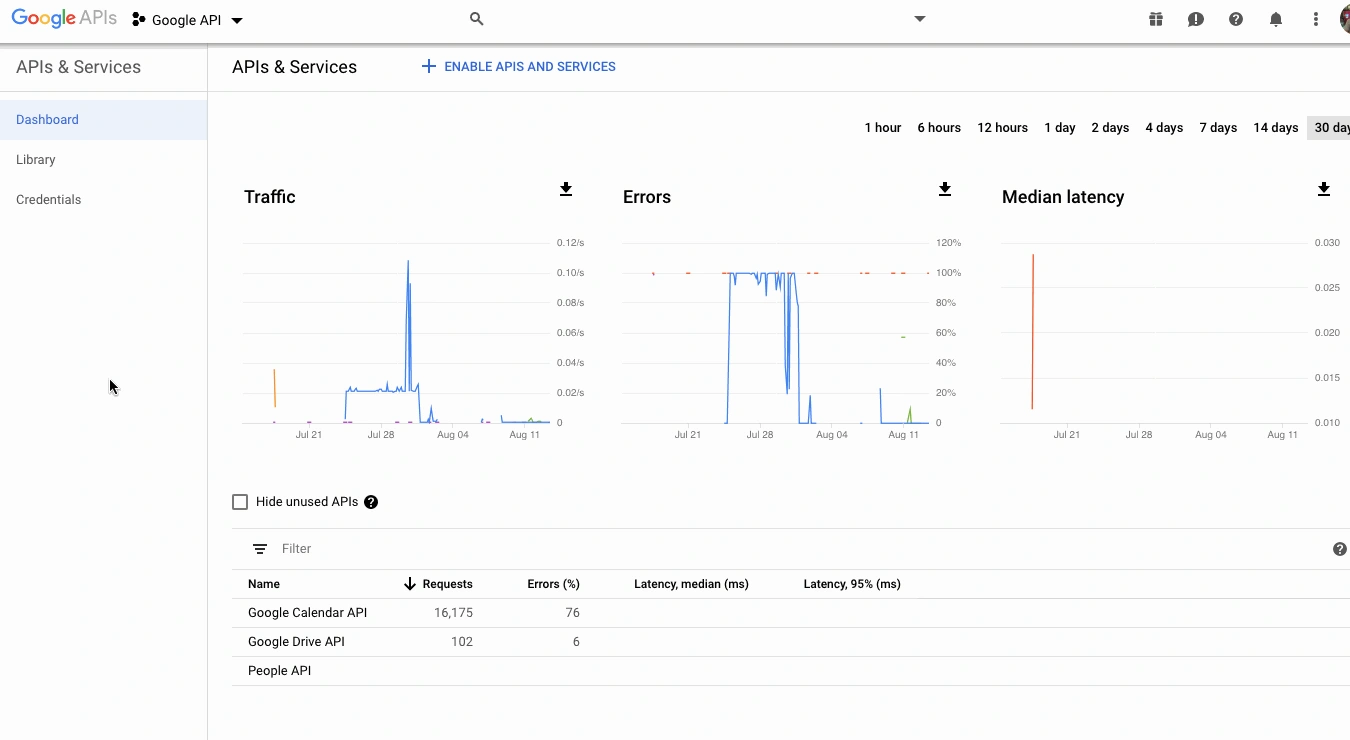Switch to the Library section
Image resolution: width=1350 pixels, height=740 pixels.
pyautogui.click(x=35, y=159)
